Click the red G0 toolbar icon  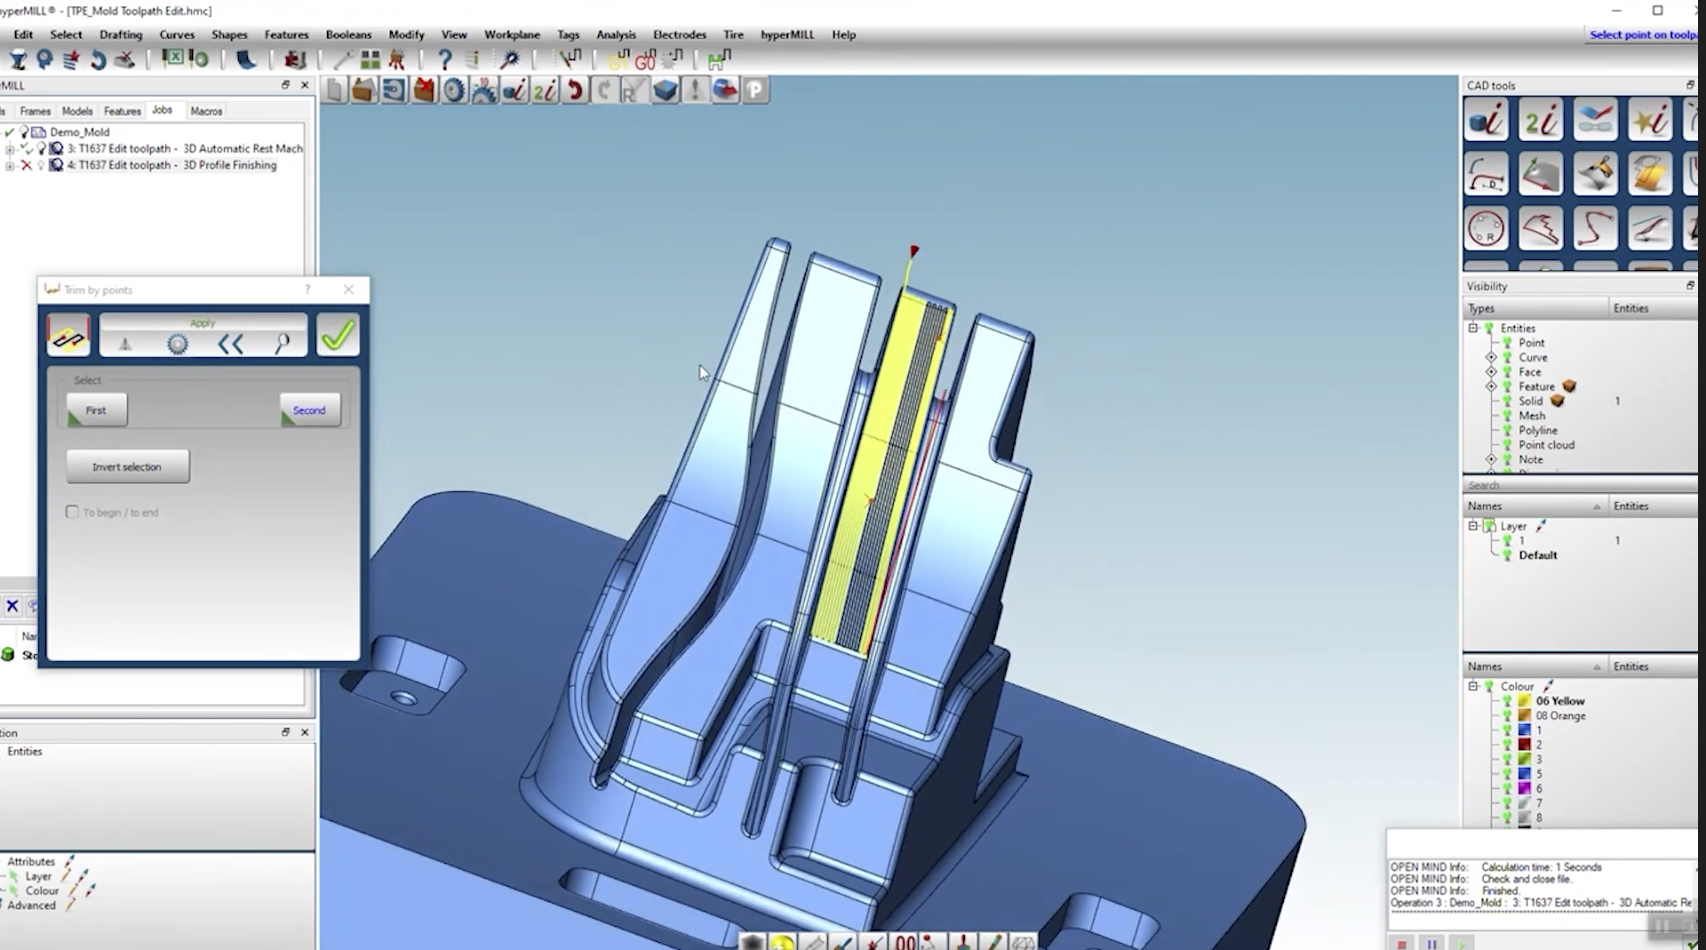tap(645, 61)
